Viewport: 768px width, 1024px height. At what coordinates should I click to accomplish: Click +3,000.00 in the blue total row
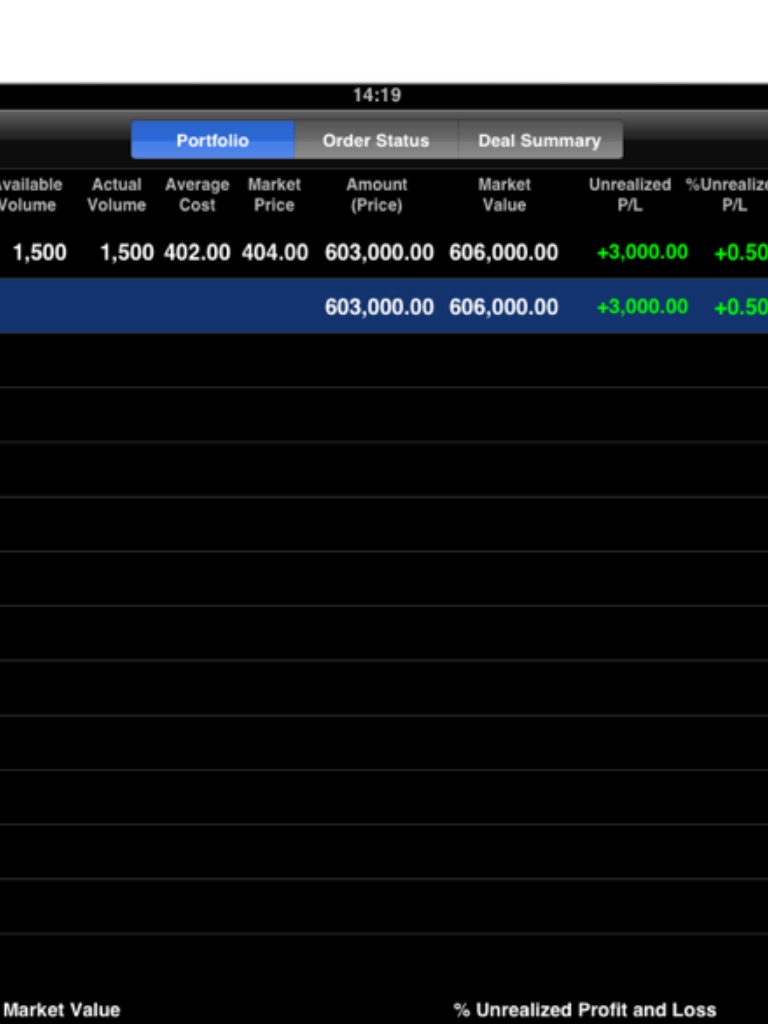[643, 306]
